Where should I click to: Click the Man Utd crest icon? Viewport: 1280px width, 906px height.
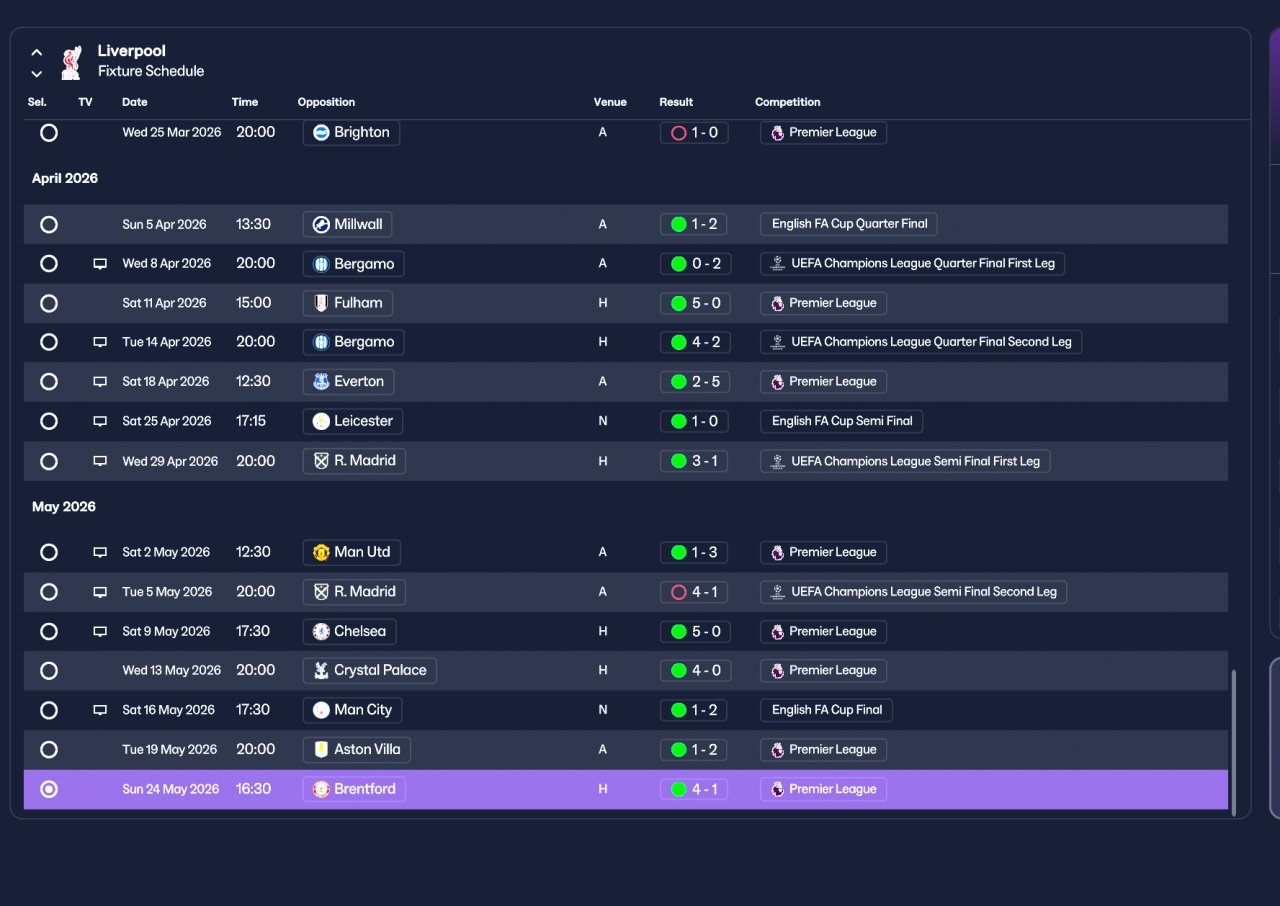tap(321, 552)
